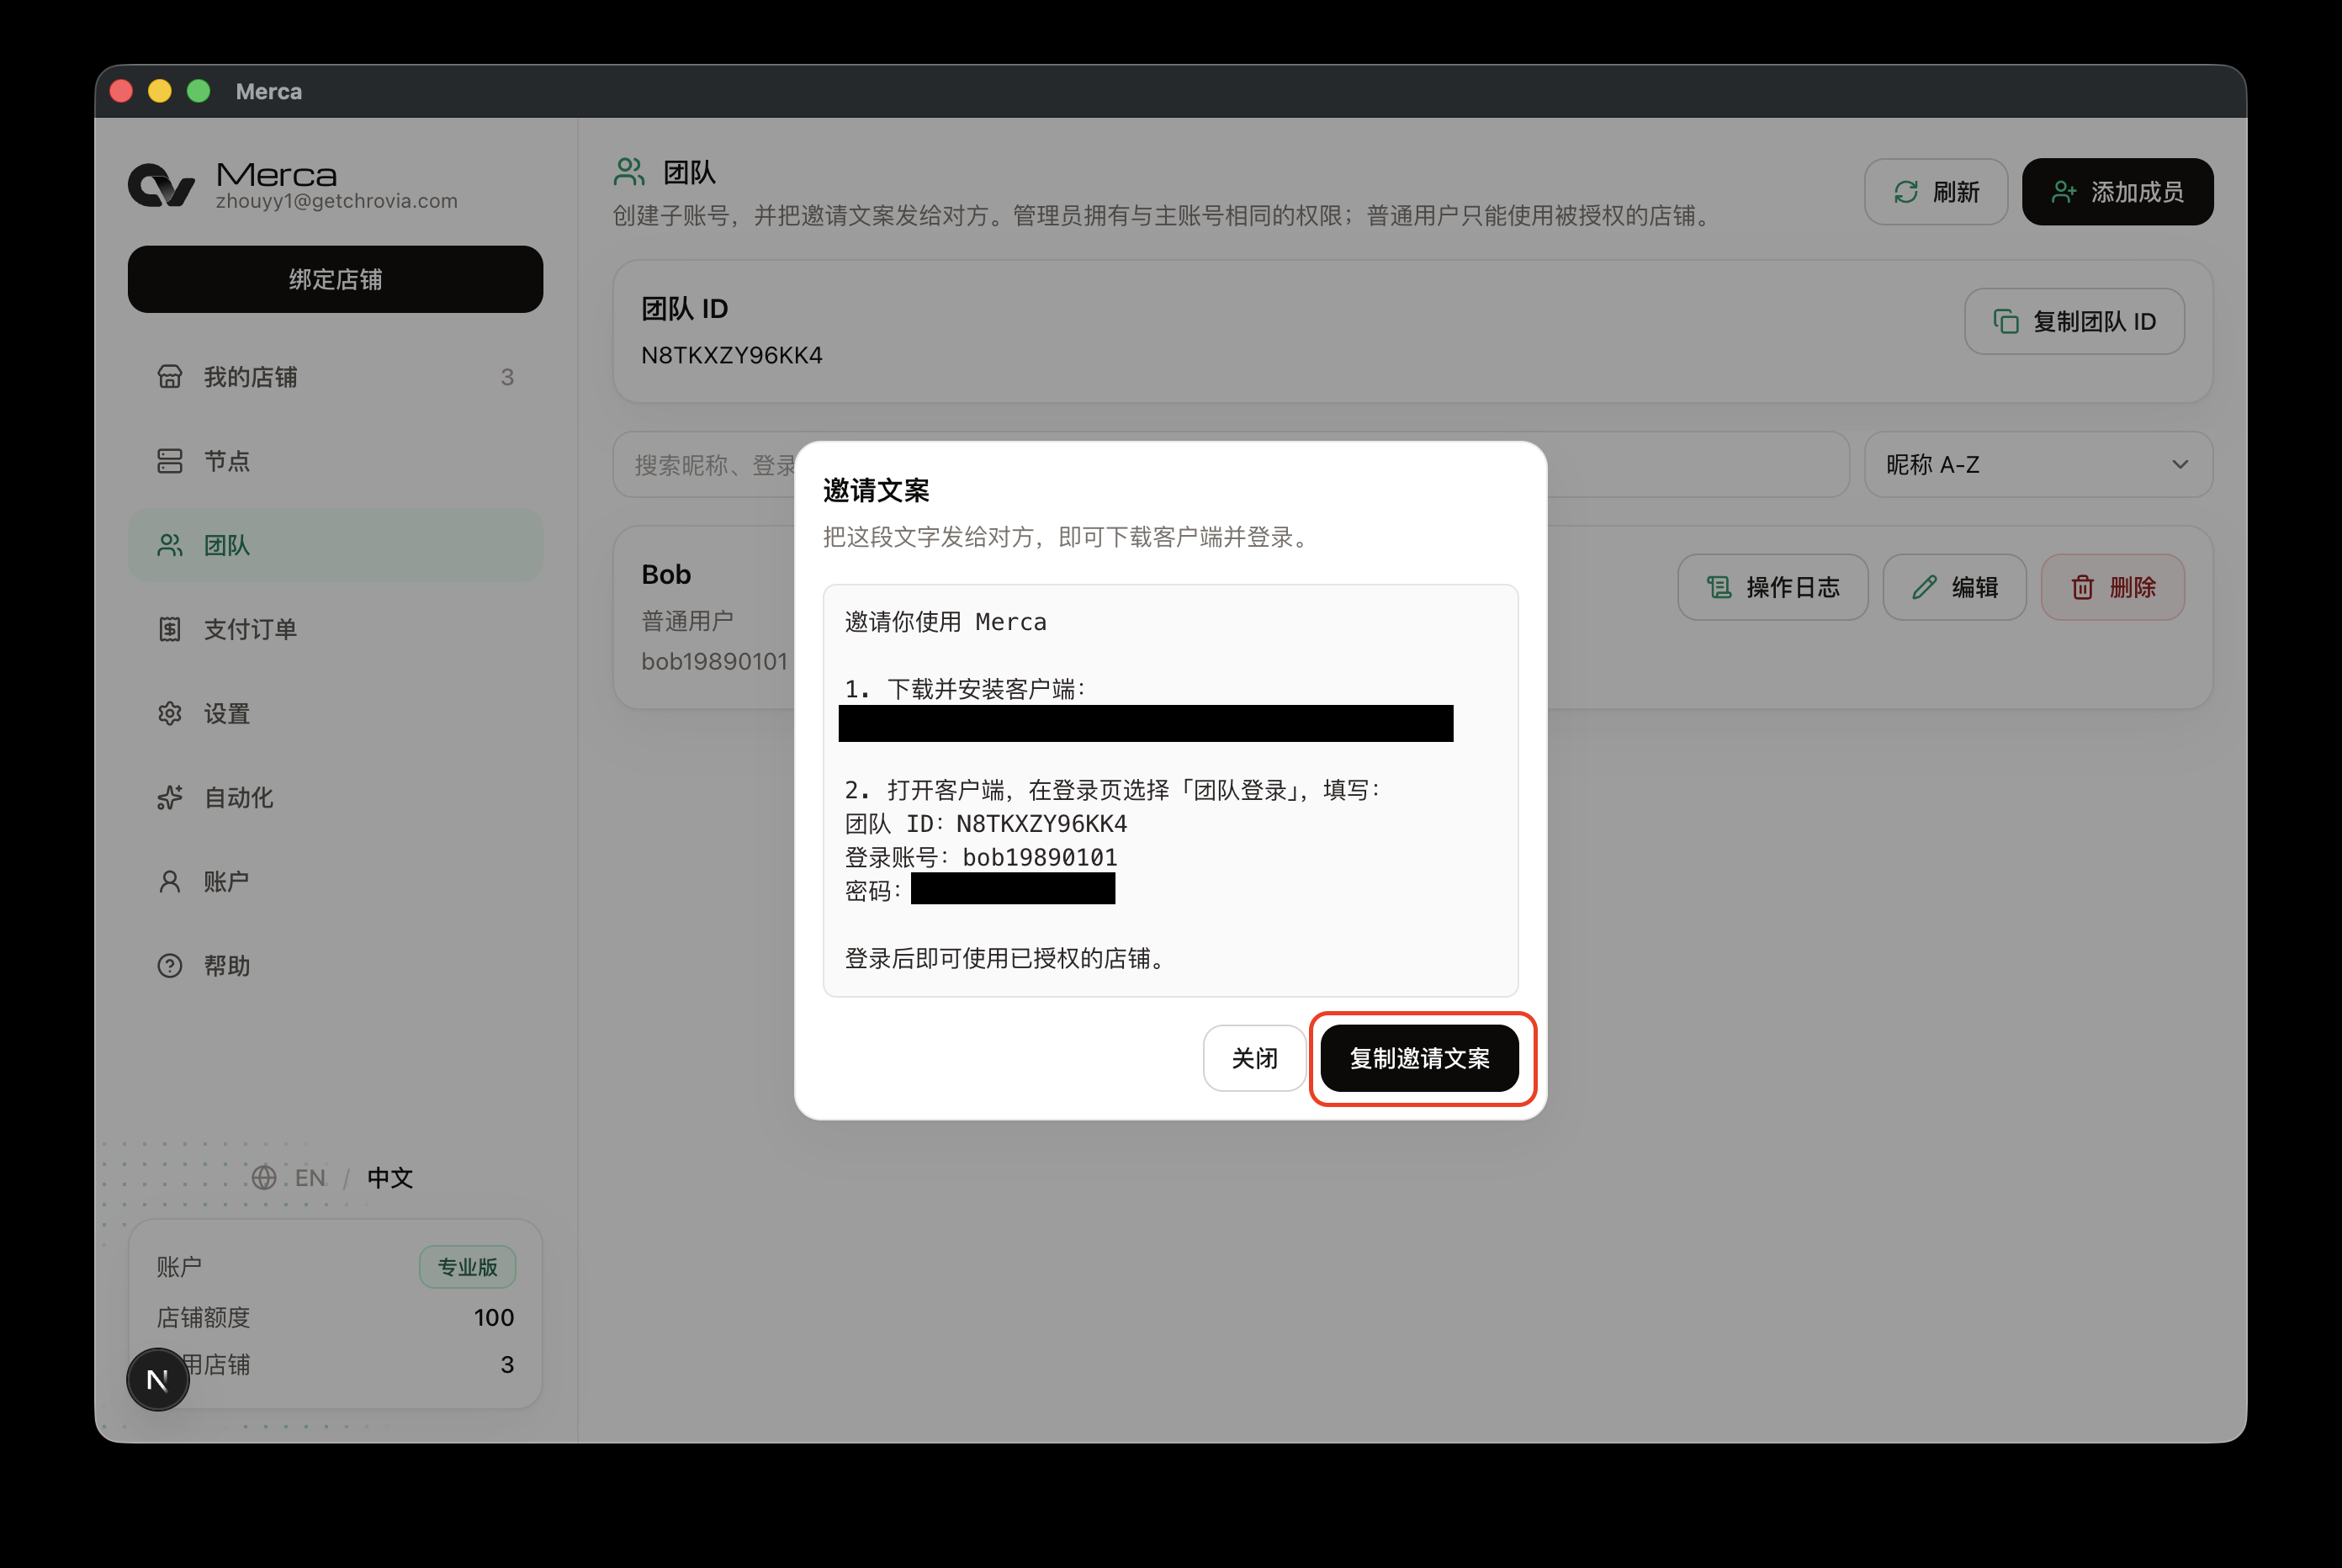Click the globe language icon
The width and height of the screenshot is (2342, 1568).
coord(264,1177)
